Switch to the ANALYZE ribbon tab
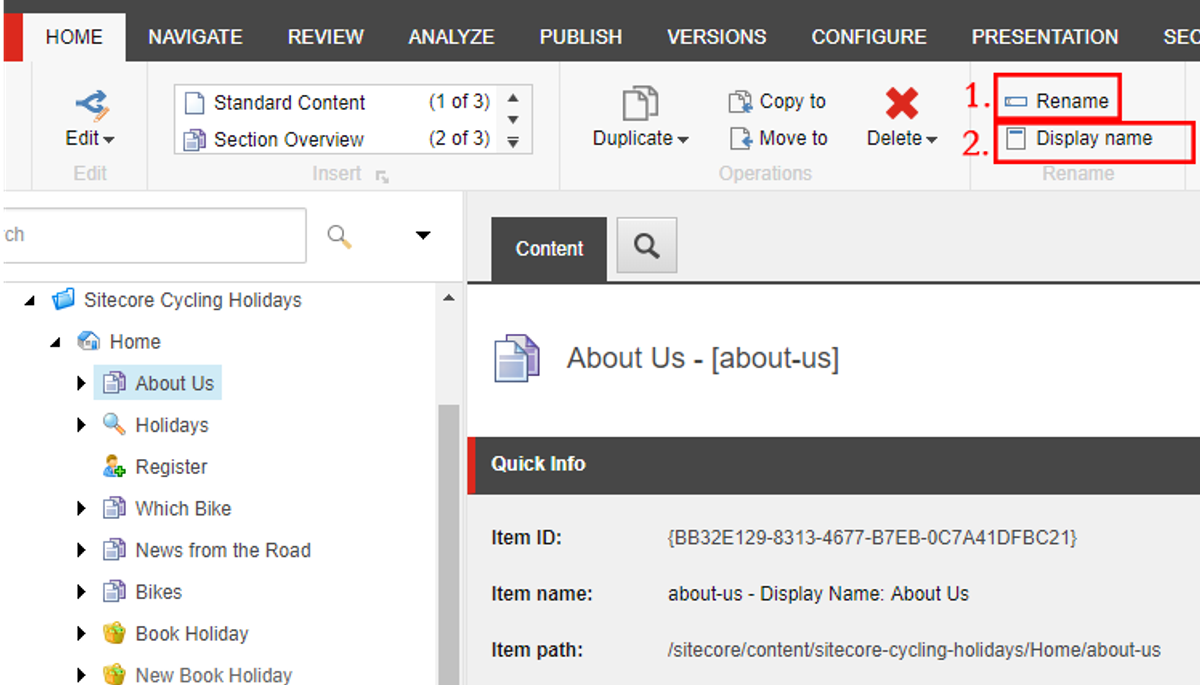The width and height of the screenshot is (1200, 685). click(x=451, y=37)
